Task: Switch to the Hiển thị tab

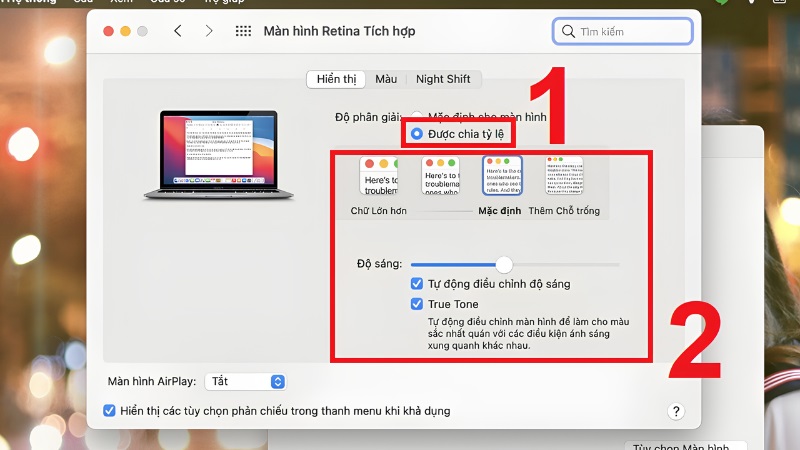Action: point(336,79)
